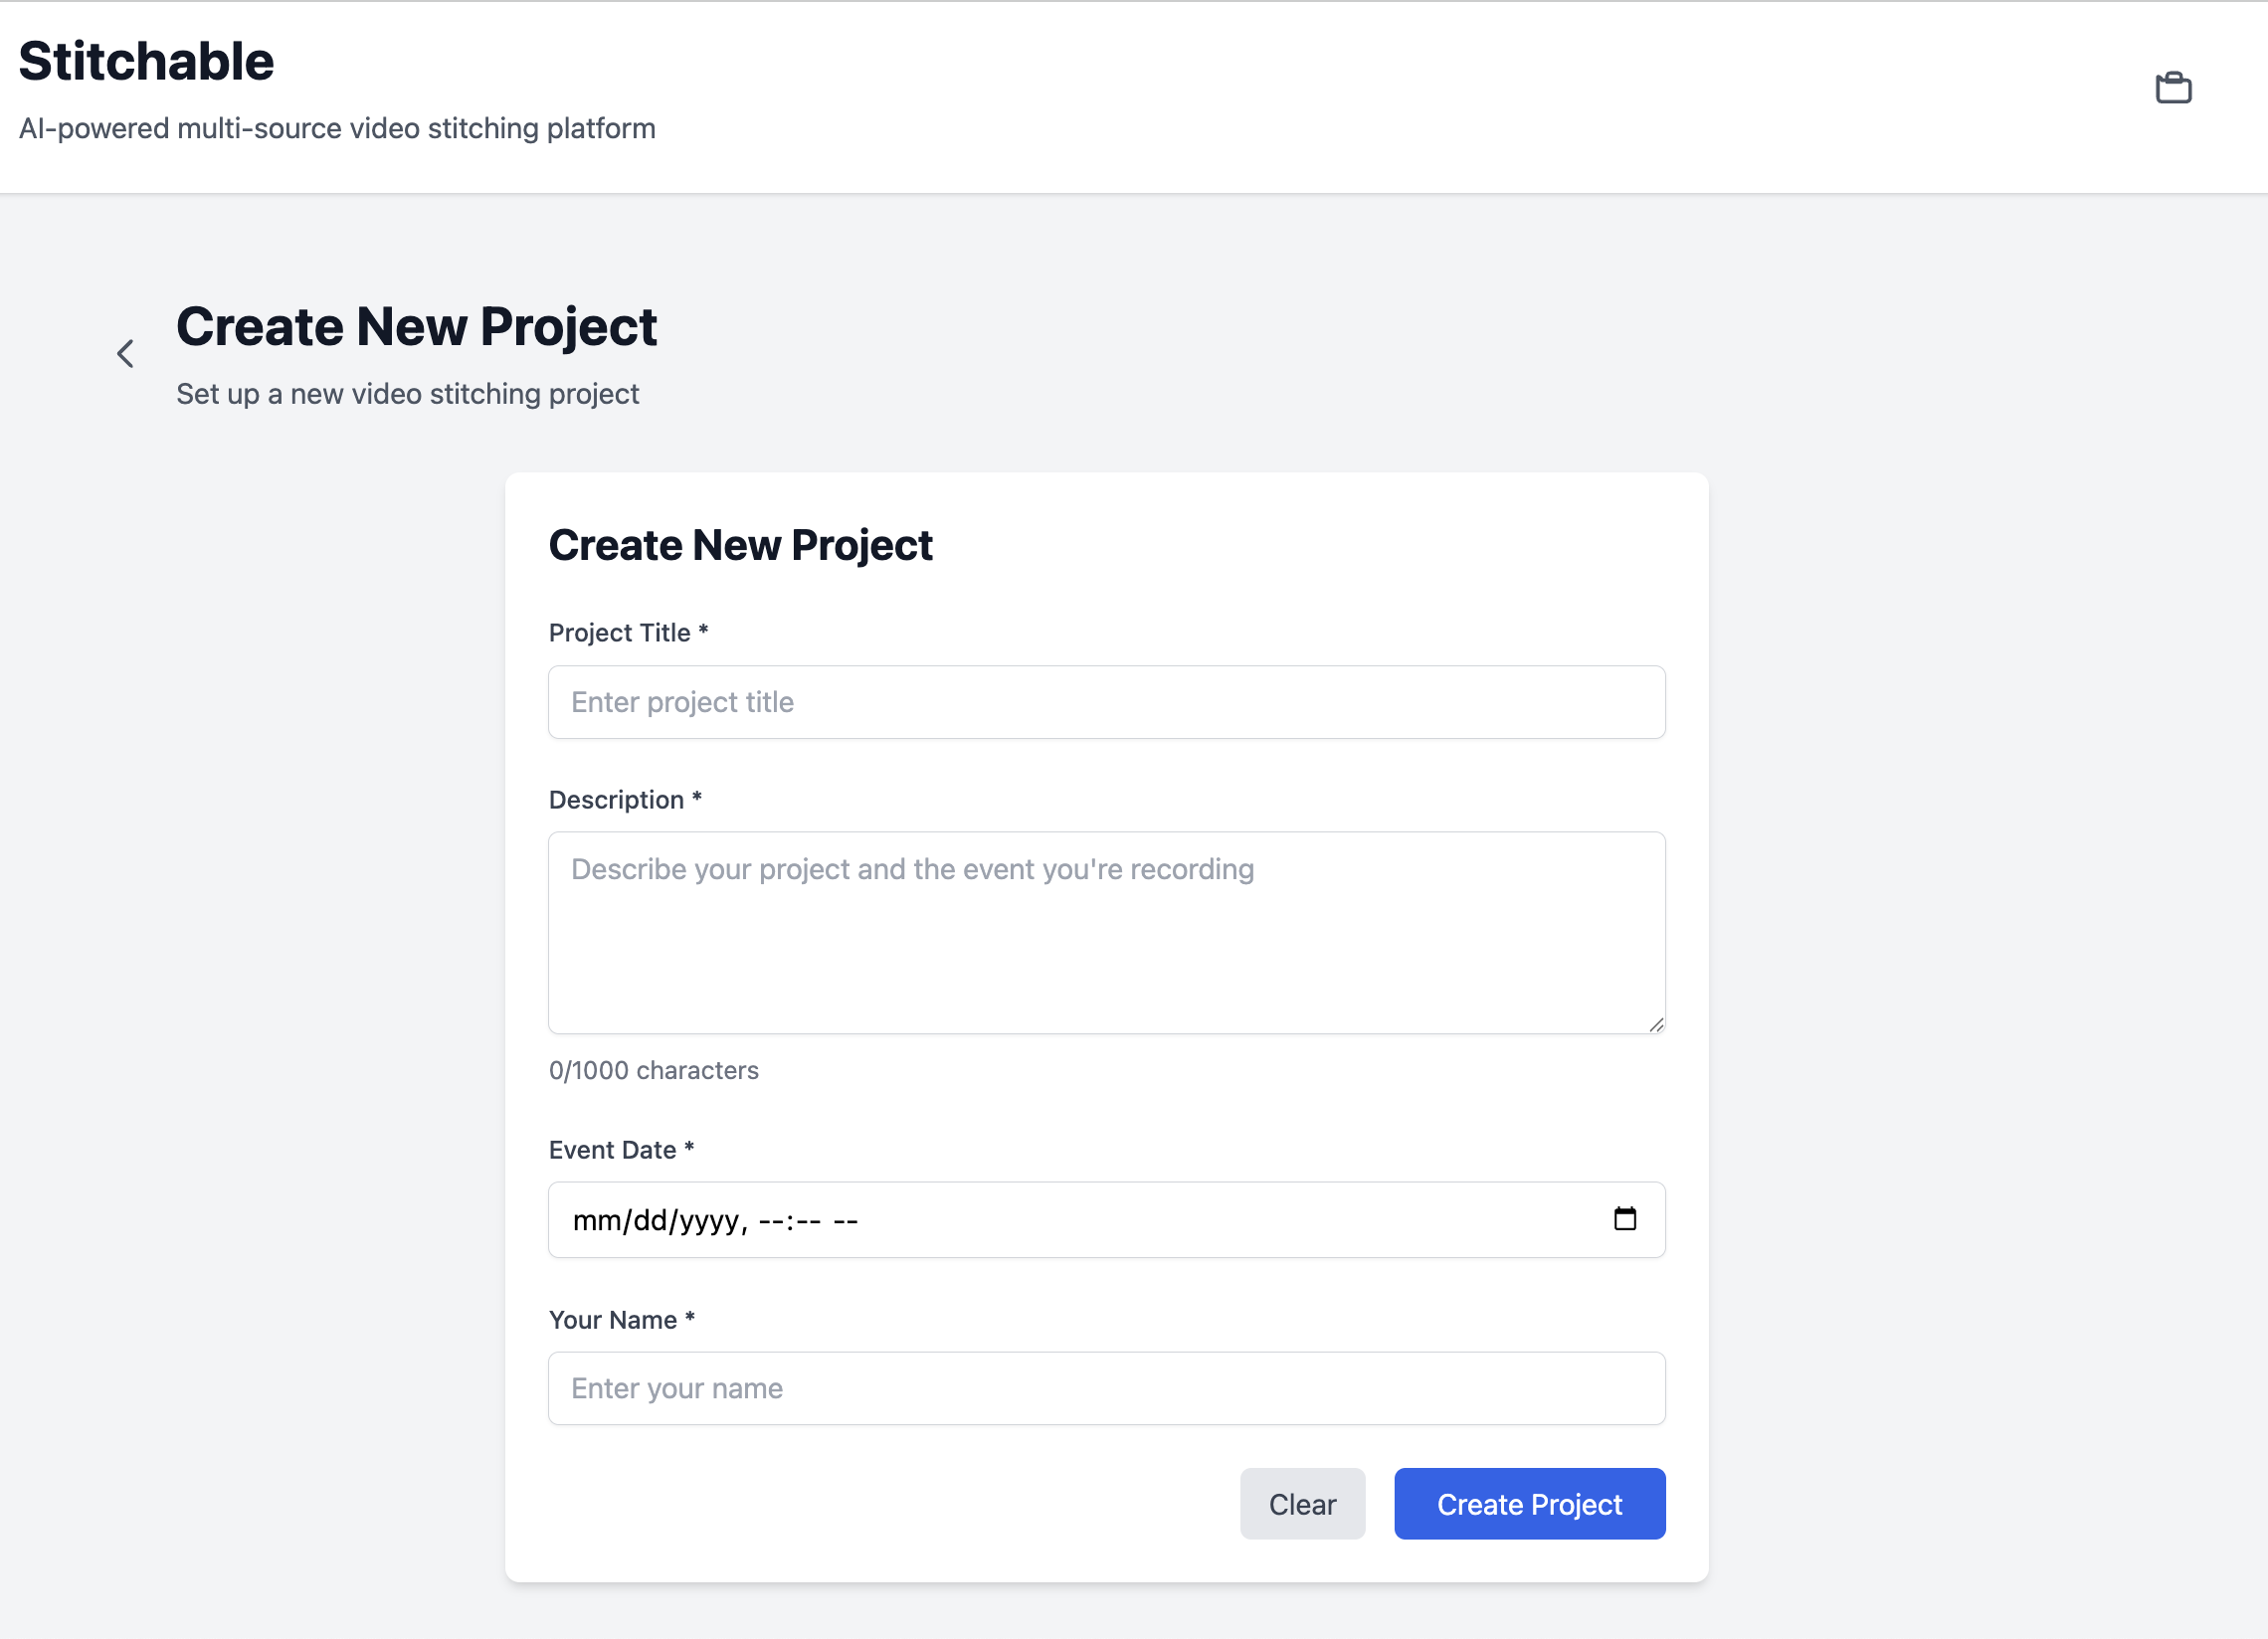Focus the Your Name input field
The image size is (2268, 1639).
point(1106,1388)
